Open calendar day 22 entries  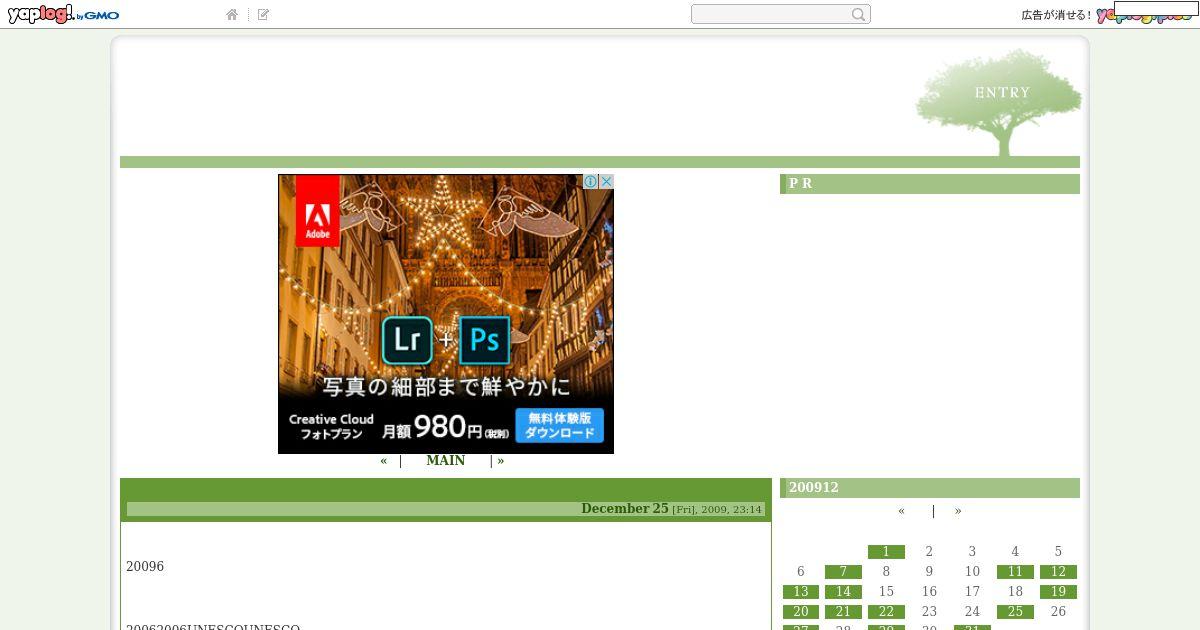click(x=886, y=612)
